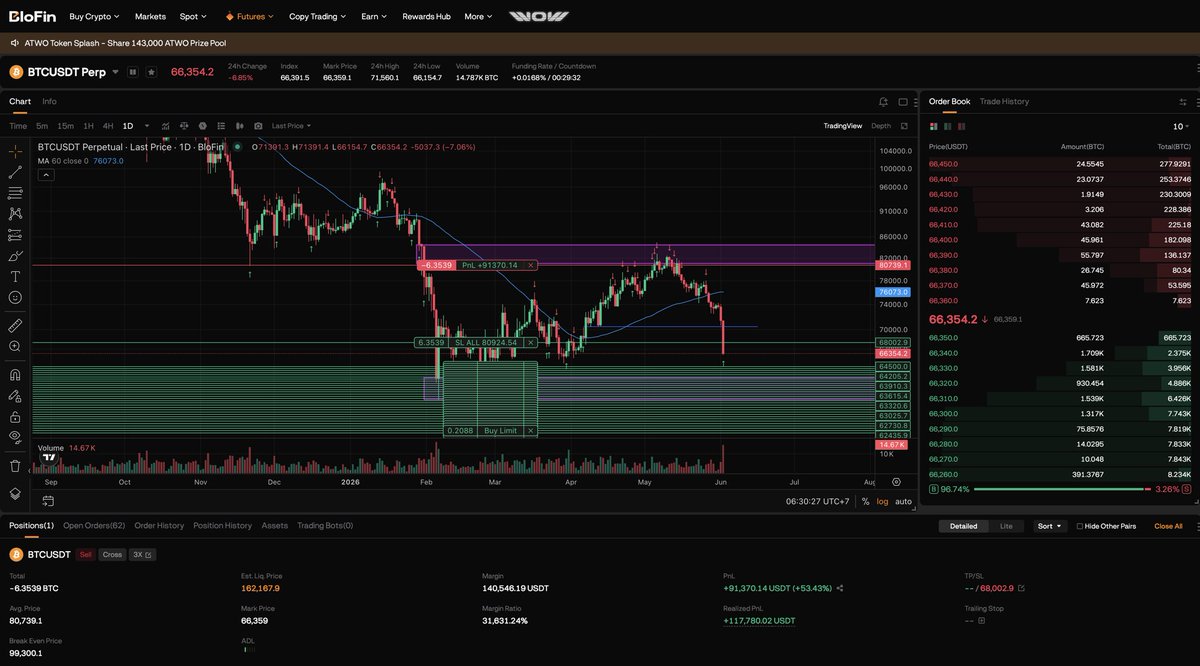Open the BTCUSDT Perp pair selector arrow

[115, 72]
